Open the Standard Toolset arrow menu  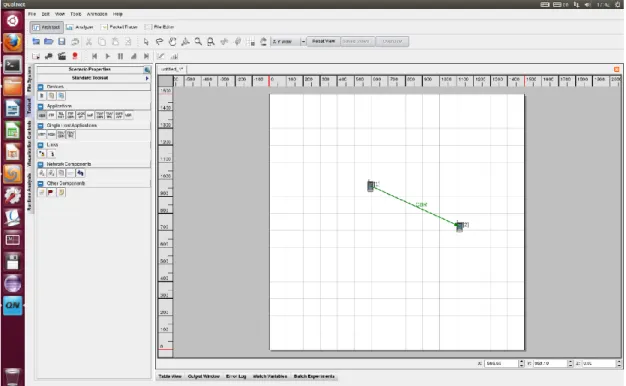coord(147,78)
